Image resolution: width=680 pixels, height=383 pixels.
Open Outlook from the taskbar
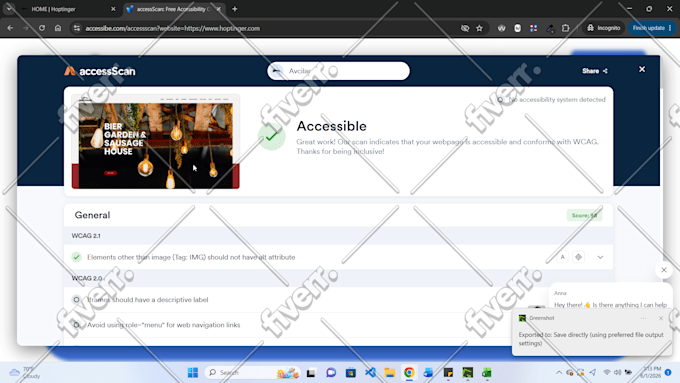(428, 373)
